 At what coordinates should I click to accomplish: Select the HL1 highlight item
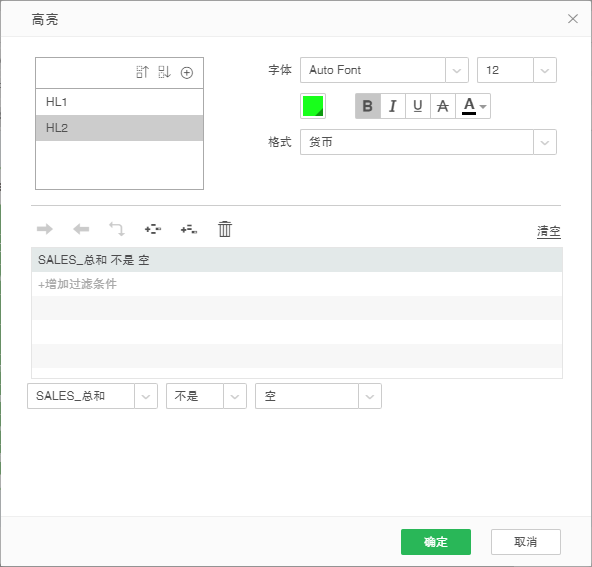pos(119,102)
